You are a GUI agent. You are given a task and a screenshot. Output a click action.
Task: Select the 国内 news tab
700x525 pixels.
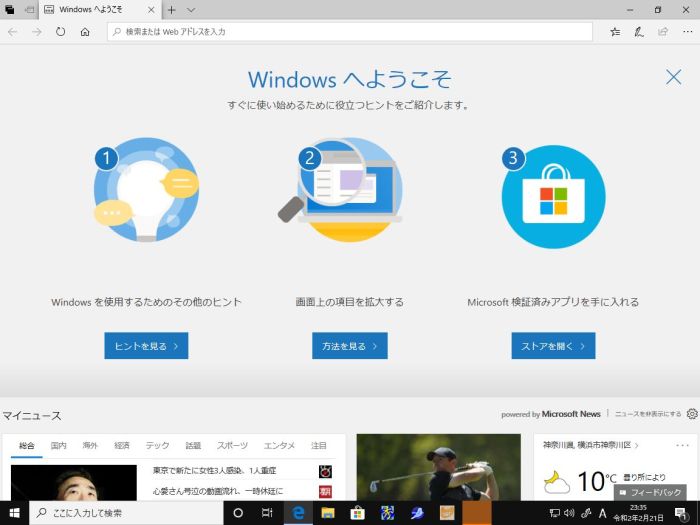tap(58, 445)
